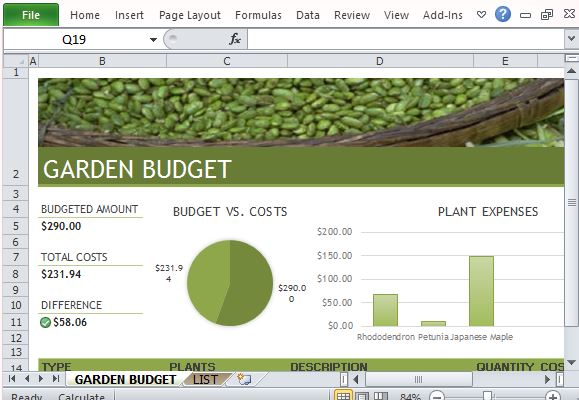Screen dimensions: 579x400
Task: Click the vertical scrollbar down arrow
Action: [x=571, y=362]
